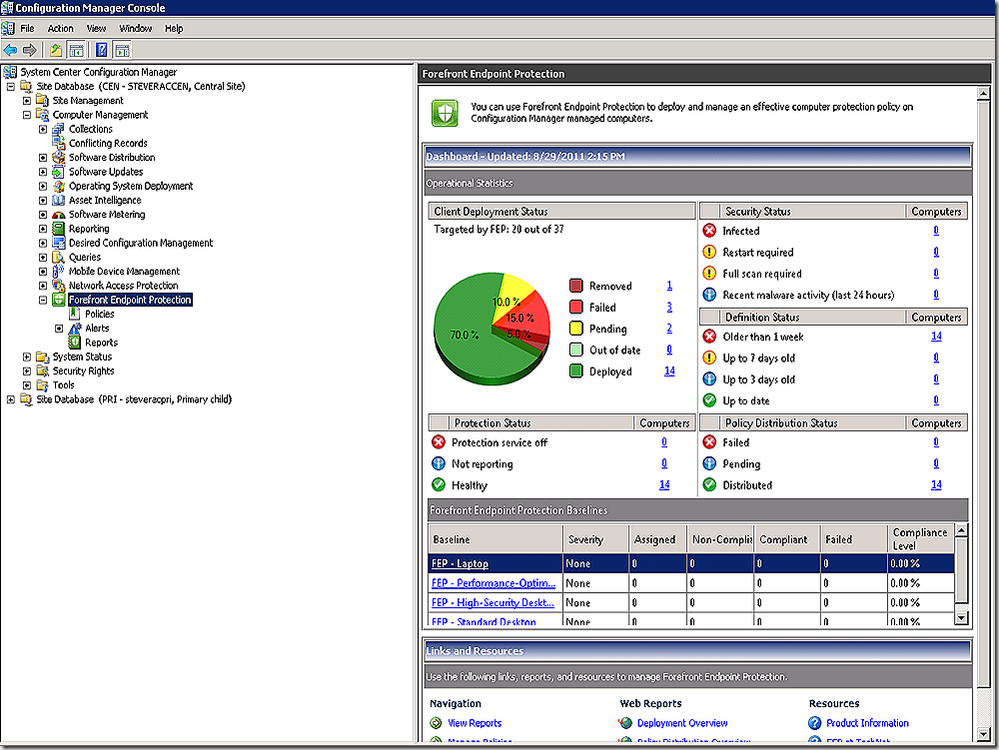Click the Healthy computers count link
Screen dimensions: 999x750
[664, 485]
